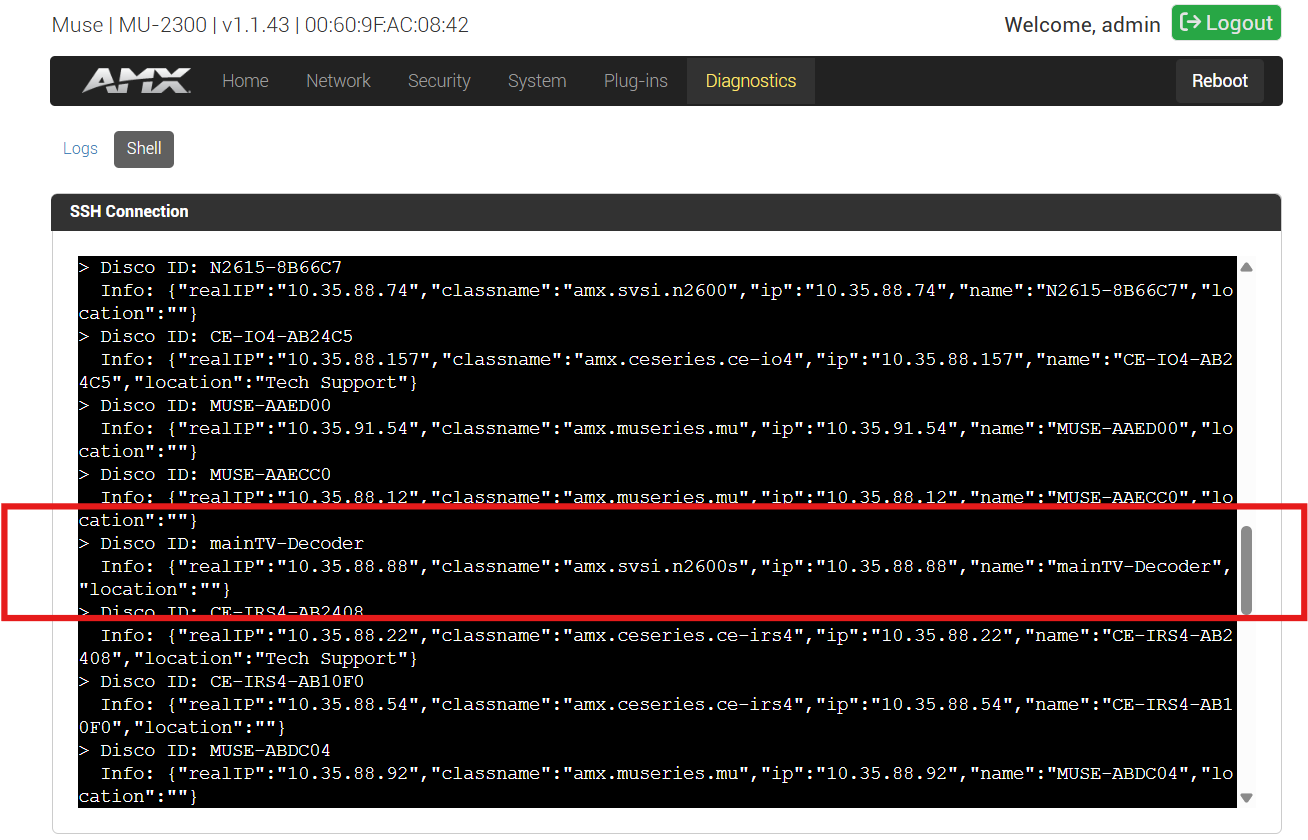Click the Reboot button

tap(1219, 81)
